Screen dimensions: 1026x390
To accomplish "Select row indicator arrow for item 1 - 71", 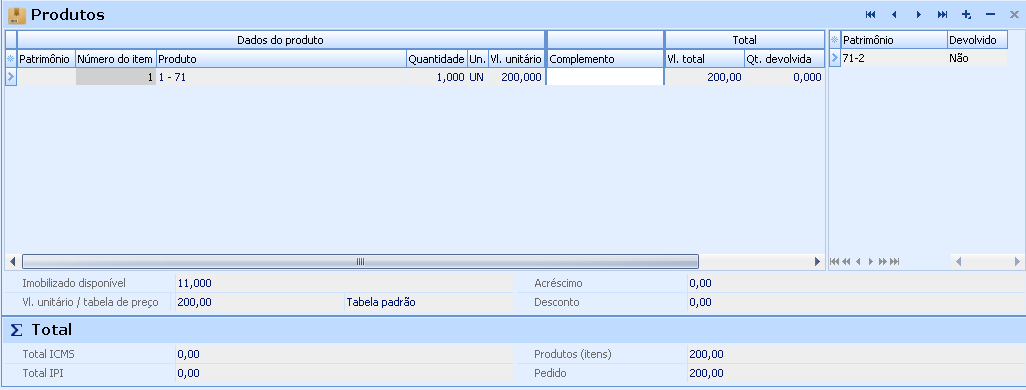I will (x=10, y=77).
